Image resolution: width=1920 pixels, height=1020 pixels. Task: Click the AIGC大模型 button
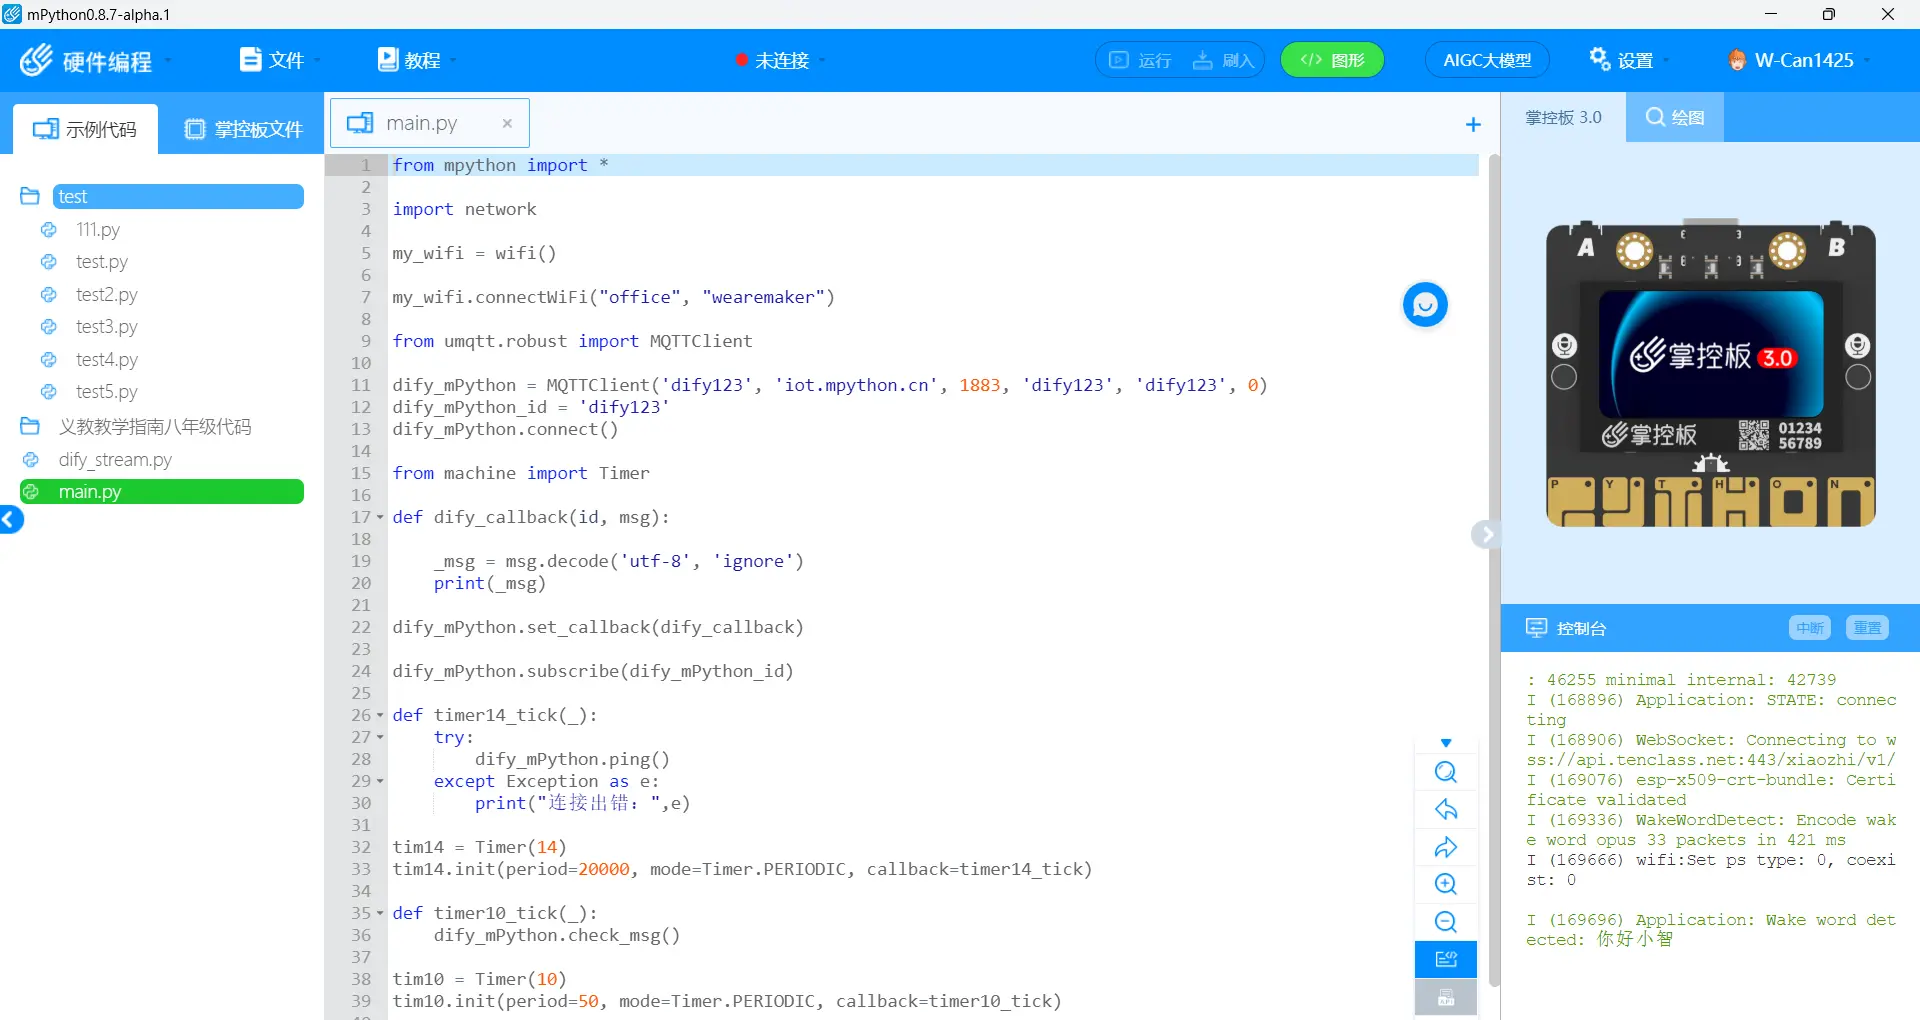pos(1486,60)
